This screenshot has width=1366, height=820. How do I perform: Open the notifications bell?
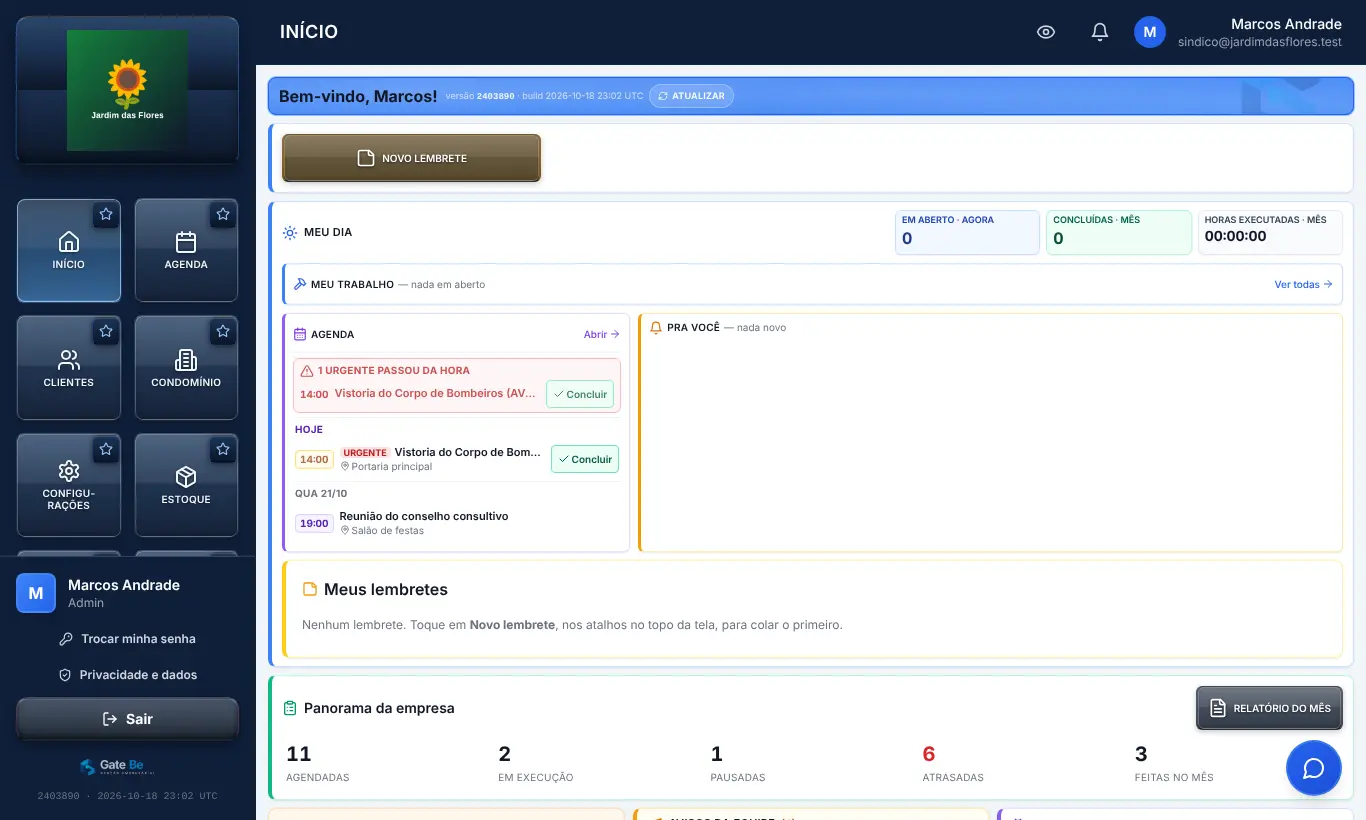1100,32
